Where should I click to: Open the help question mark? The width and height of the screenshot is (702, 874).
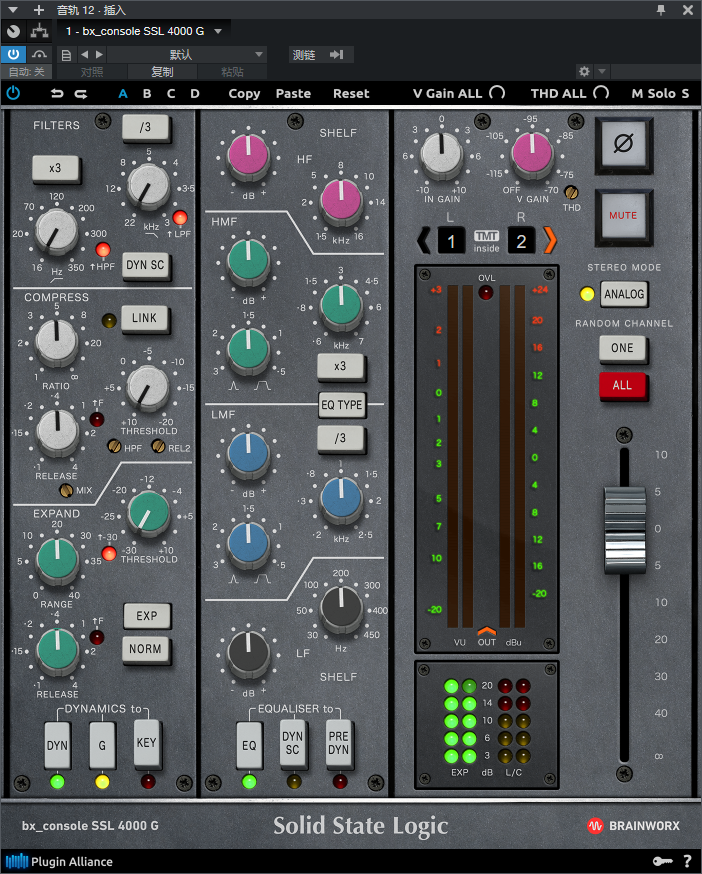688,861
